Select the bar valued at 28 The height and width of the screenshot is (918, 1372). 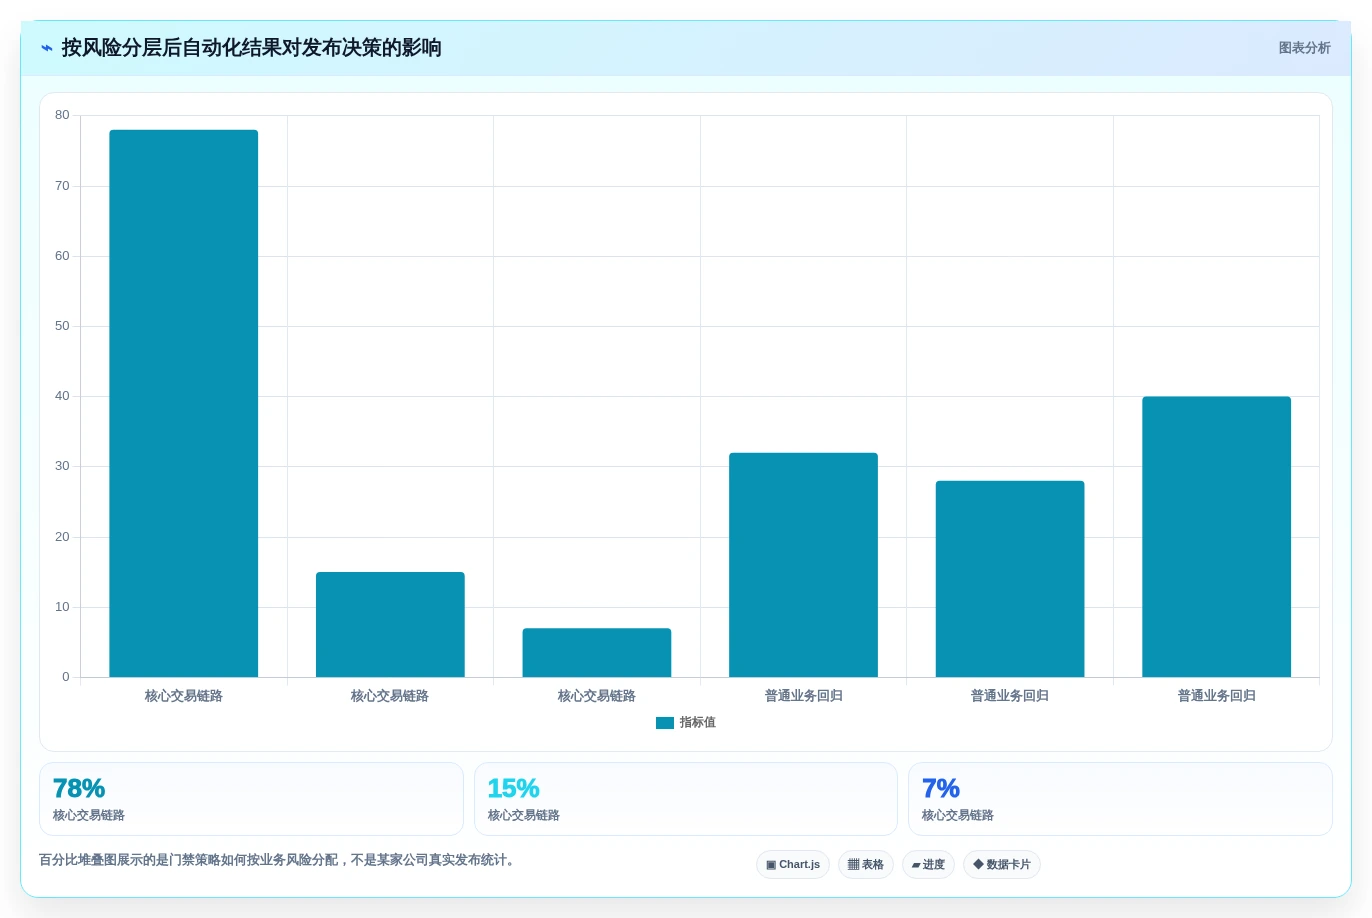1010,579
